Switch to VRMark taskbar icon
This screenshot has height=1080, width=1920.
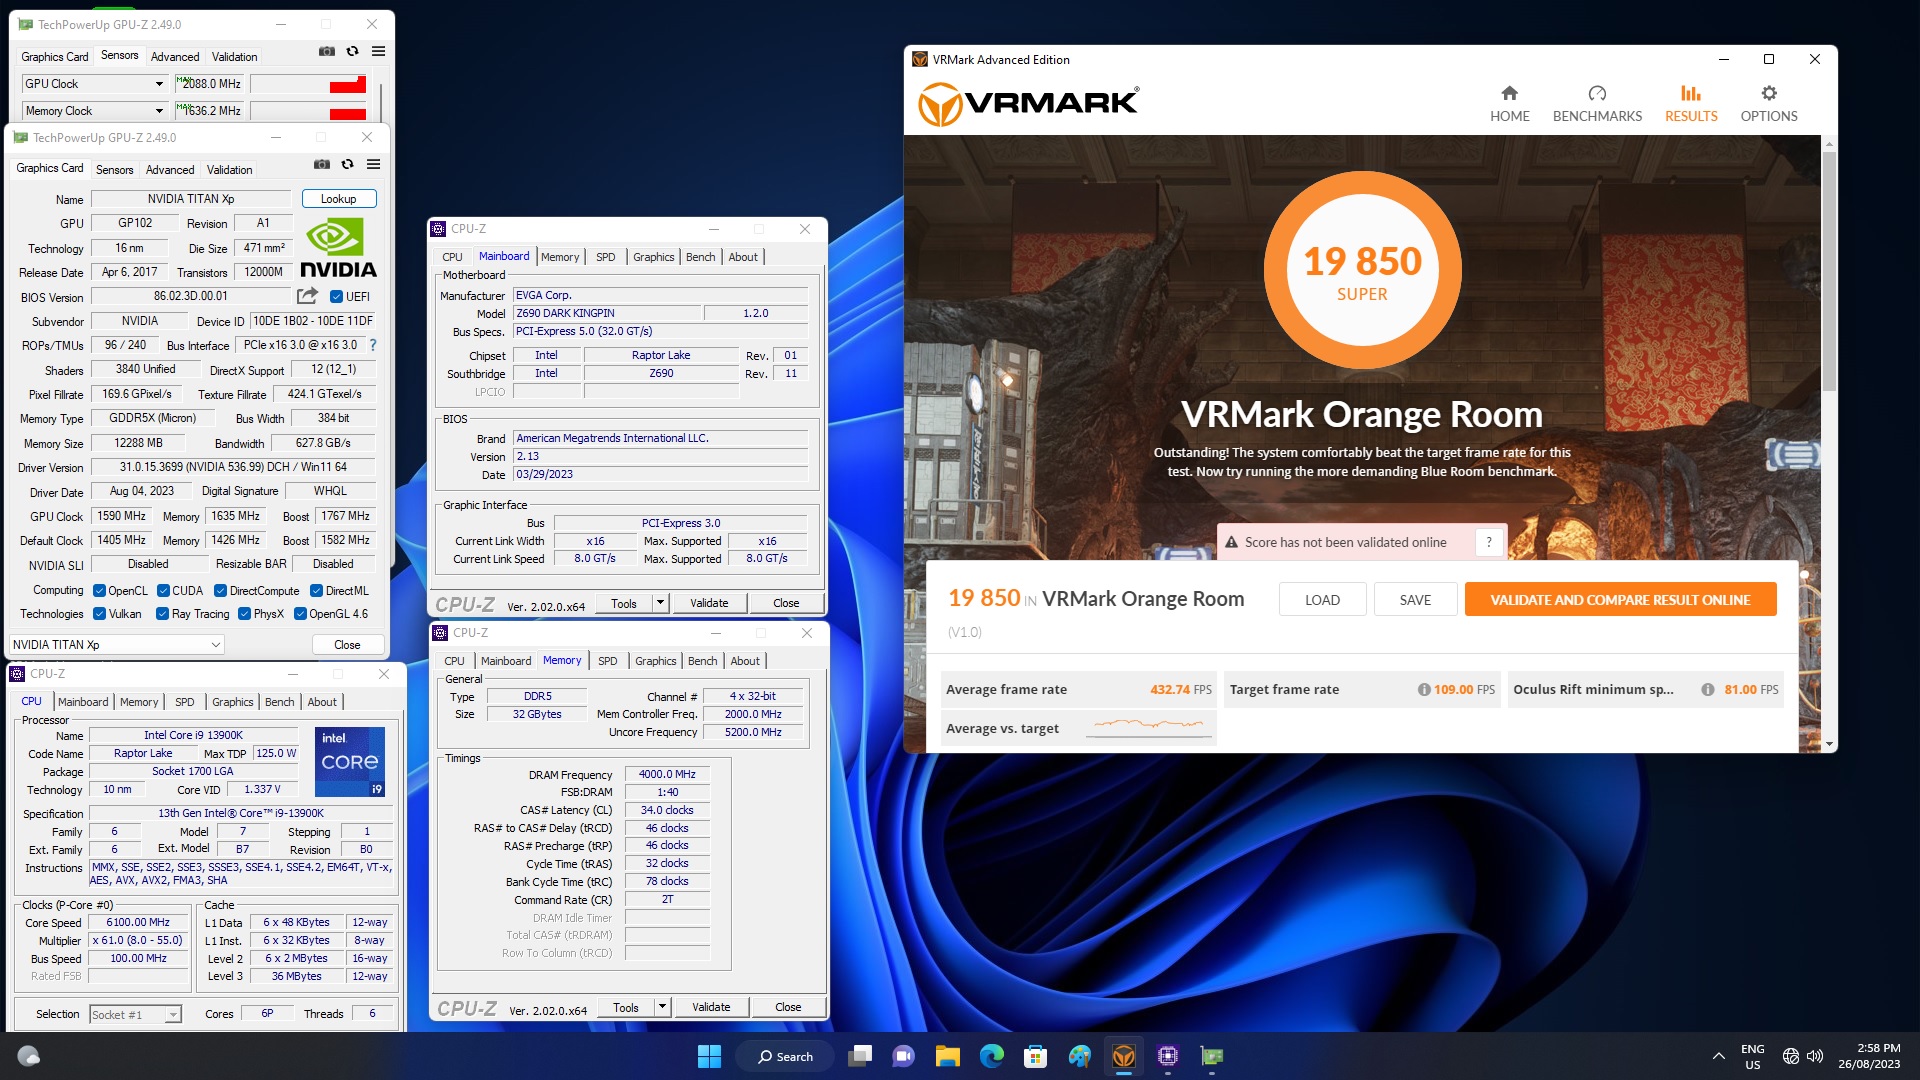1123,1056
